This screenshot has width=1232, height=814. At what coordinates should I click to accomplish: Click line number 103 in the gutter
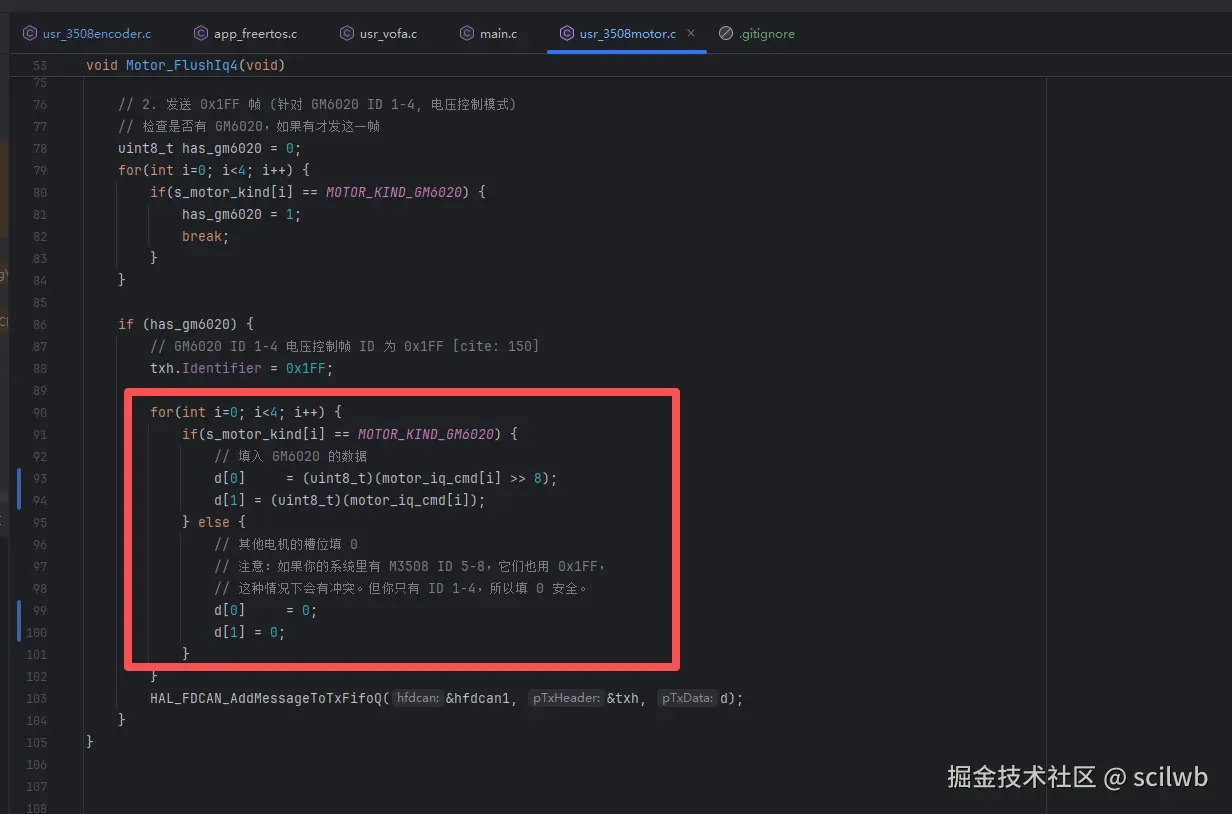pos(37,698)
